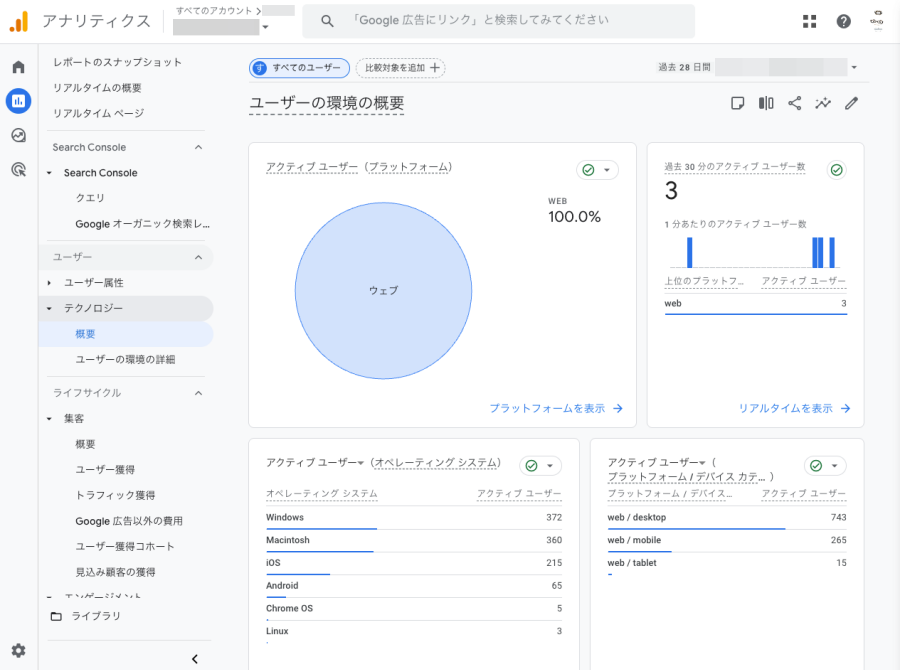Click the Windows row in OS table
The image size is (900, 670).
414,518
